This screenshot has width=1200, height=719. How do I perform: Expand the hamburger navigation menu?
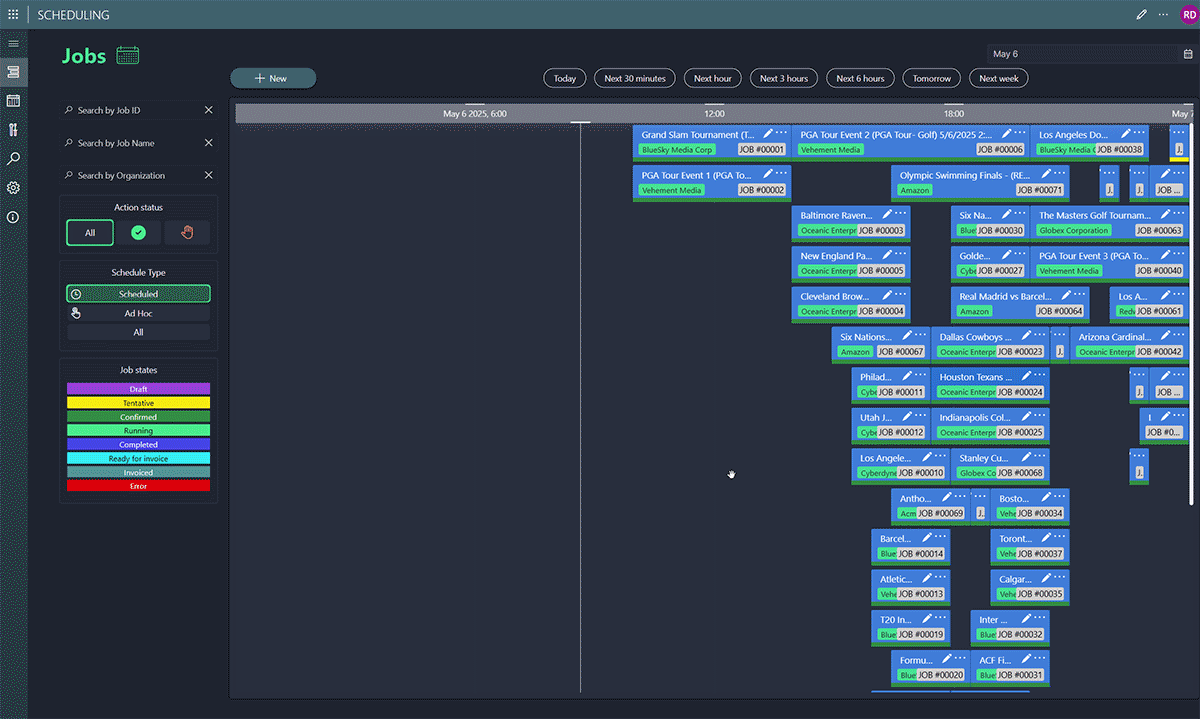[13, 44]
